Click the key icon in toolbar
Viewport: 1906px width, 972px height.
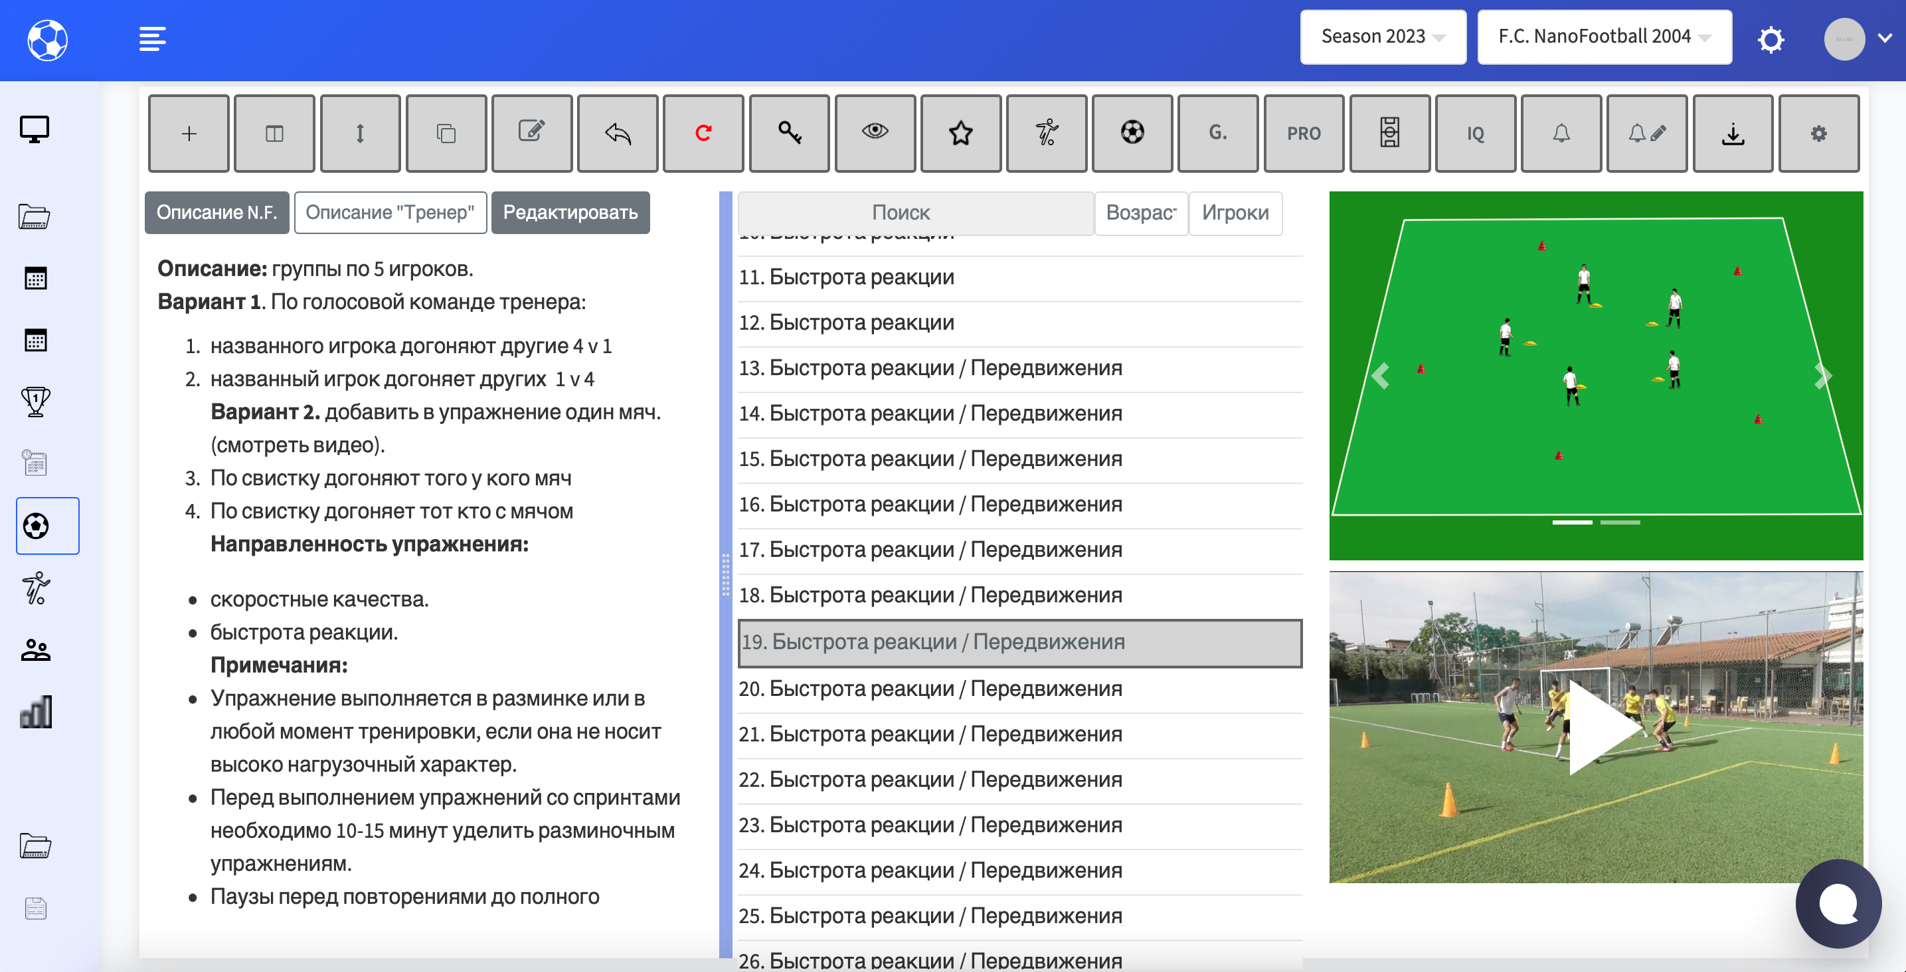789,133
